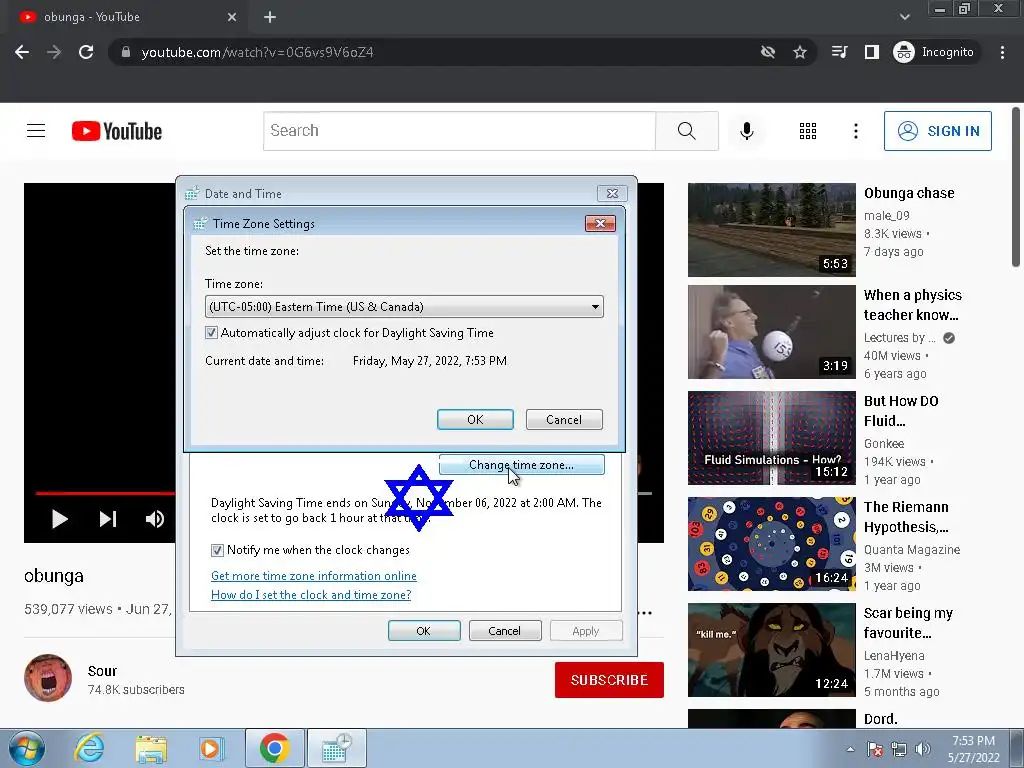Toggle Notify me when the clock changes

coord(217,550)
